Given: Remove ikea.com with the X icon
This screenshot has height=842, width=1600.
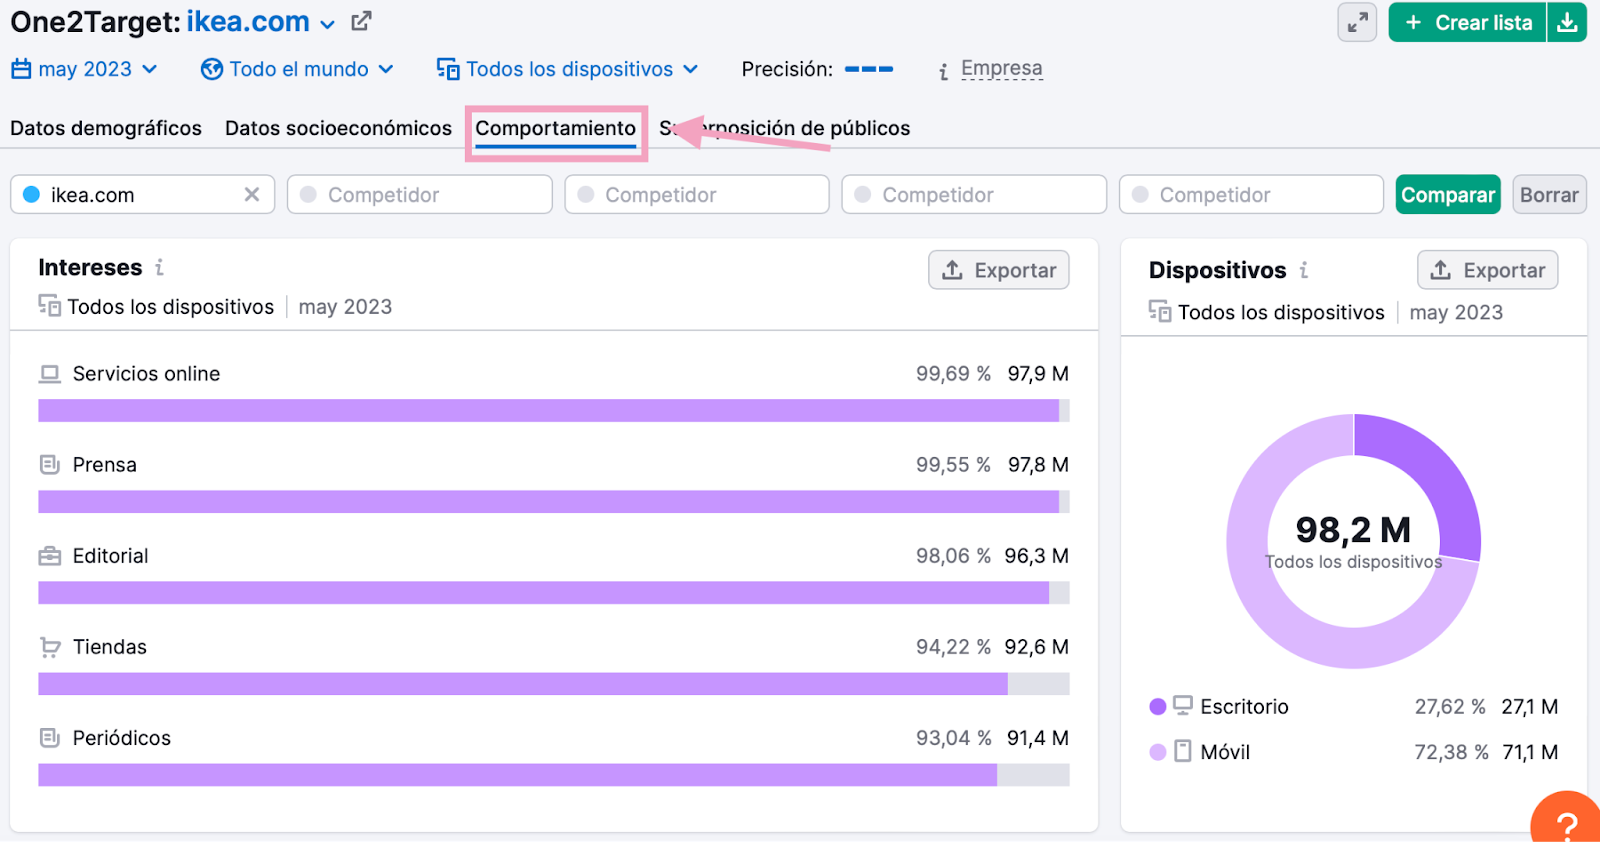Looking at the screenshot, I should coord(252,194).
